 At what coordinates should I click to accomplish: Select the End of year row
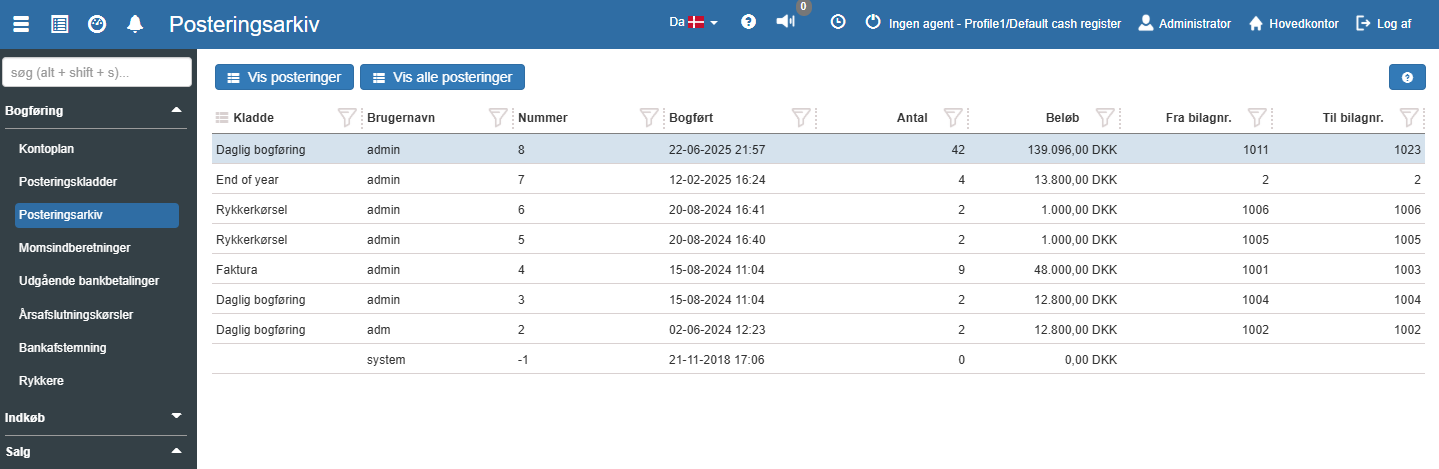tap(818, 179)
